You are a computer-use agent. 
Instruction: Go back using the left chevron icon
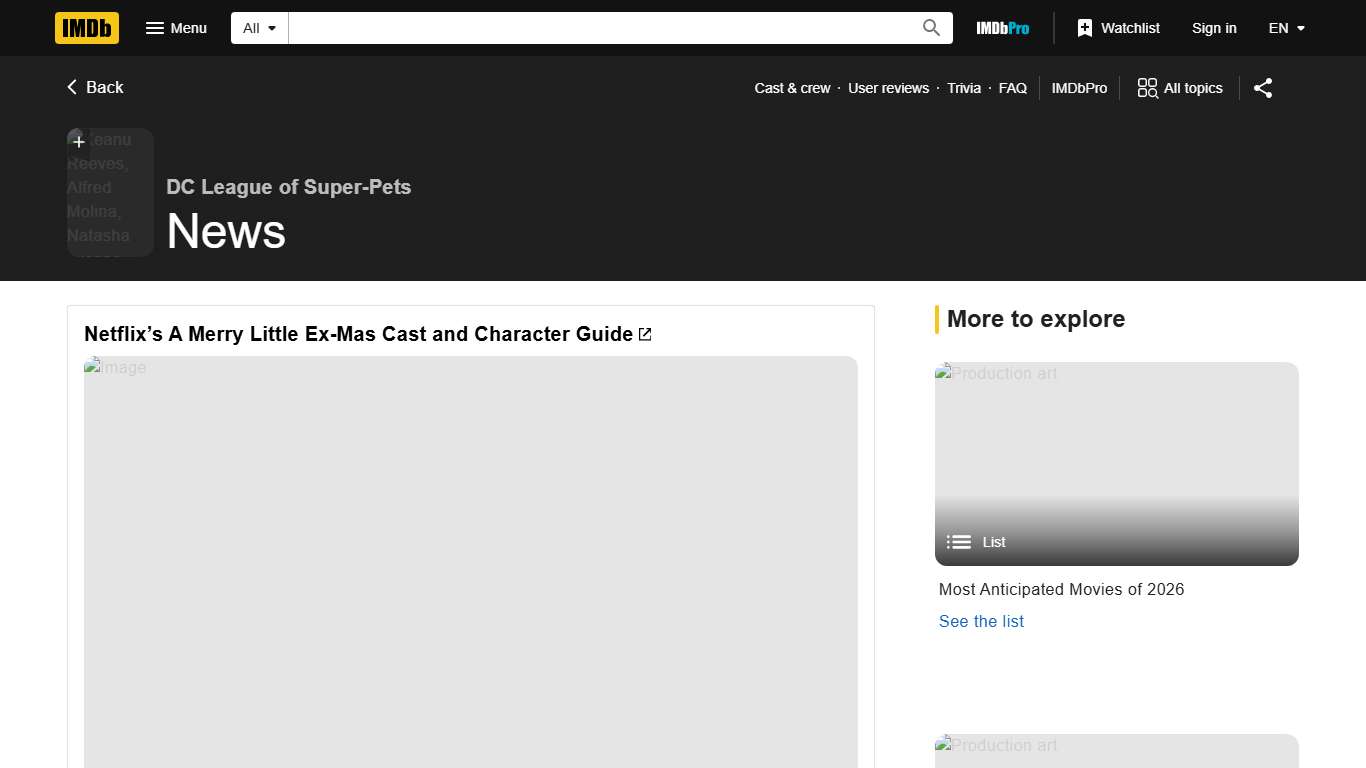click(70, 87)
